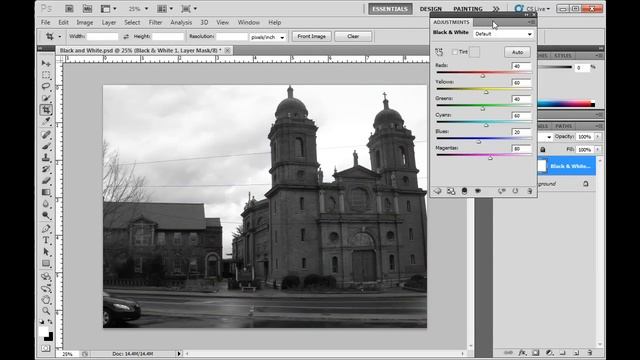Click the Width input field
640x360 pixels.
[x=102, y=37]
